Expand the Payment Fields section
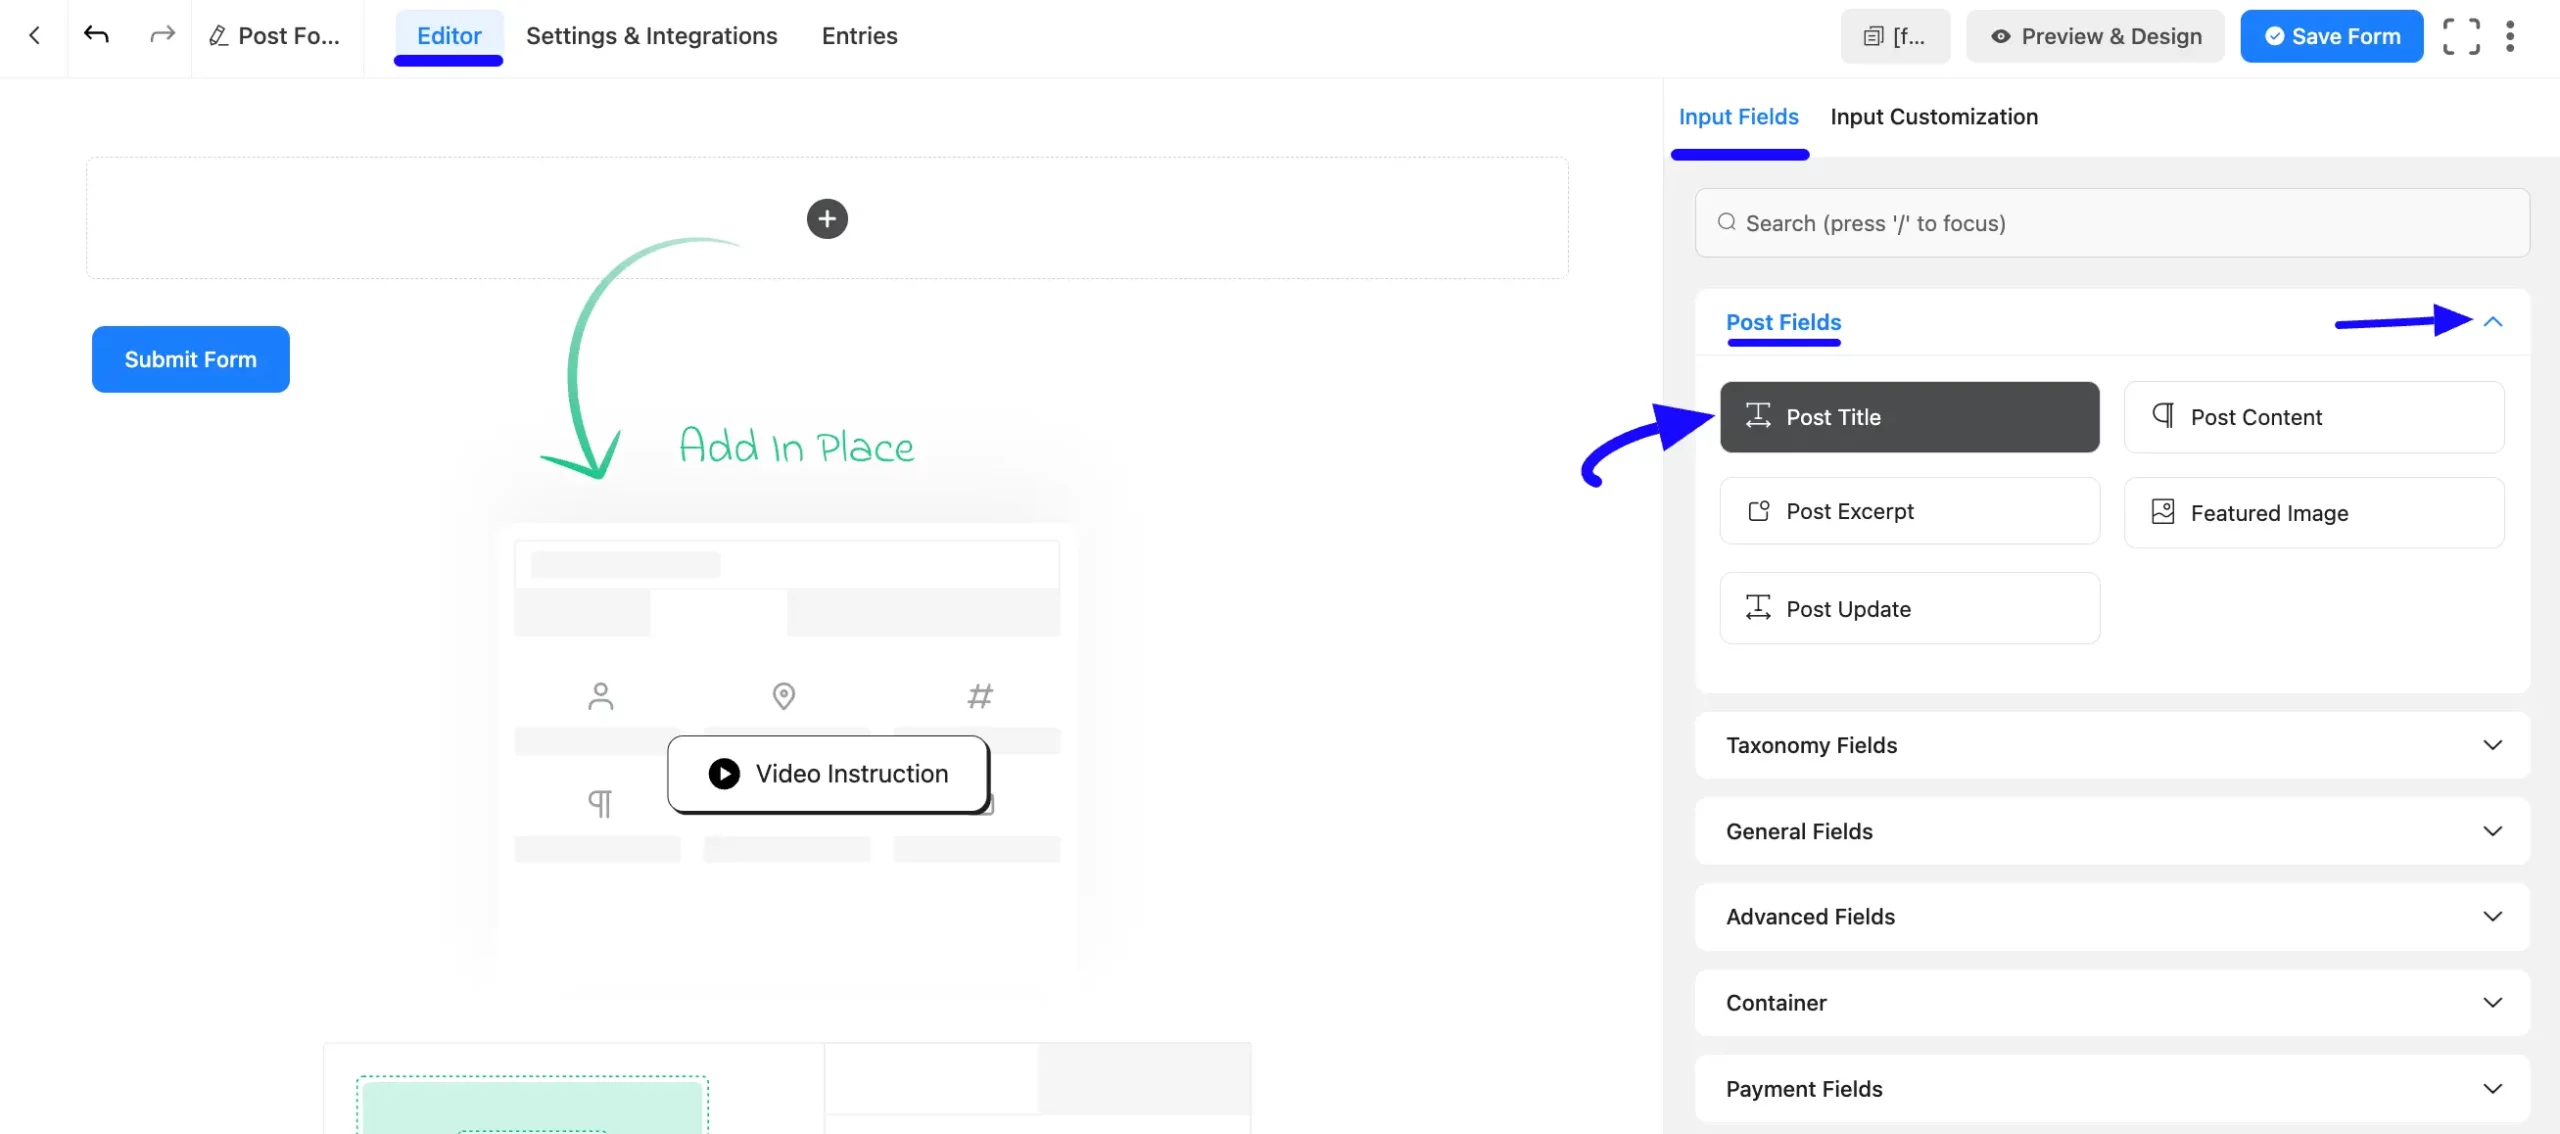Viewport: 2560px width, 1134px height. pos(2112,1088)
